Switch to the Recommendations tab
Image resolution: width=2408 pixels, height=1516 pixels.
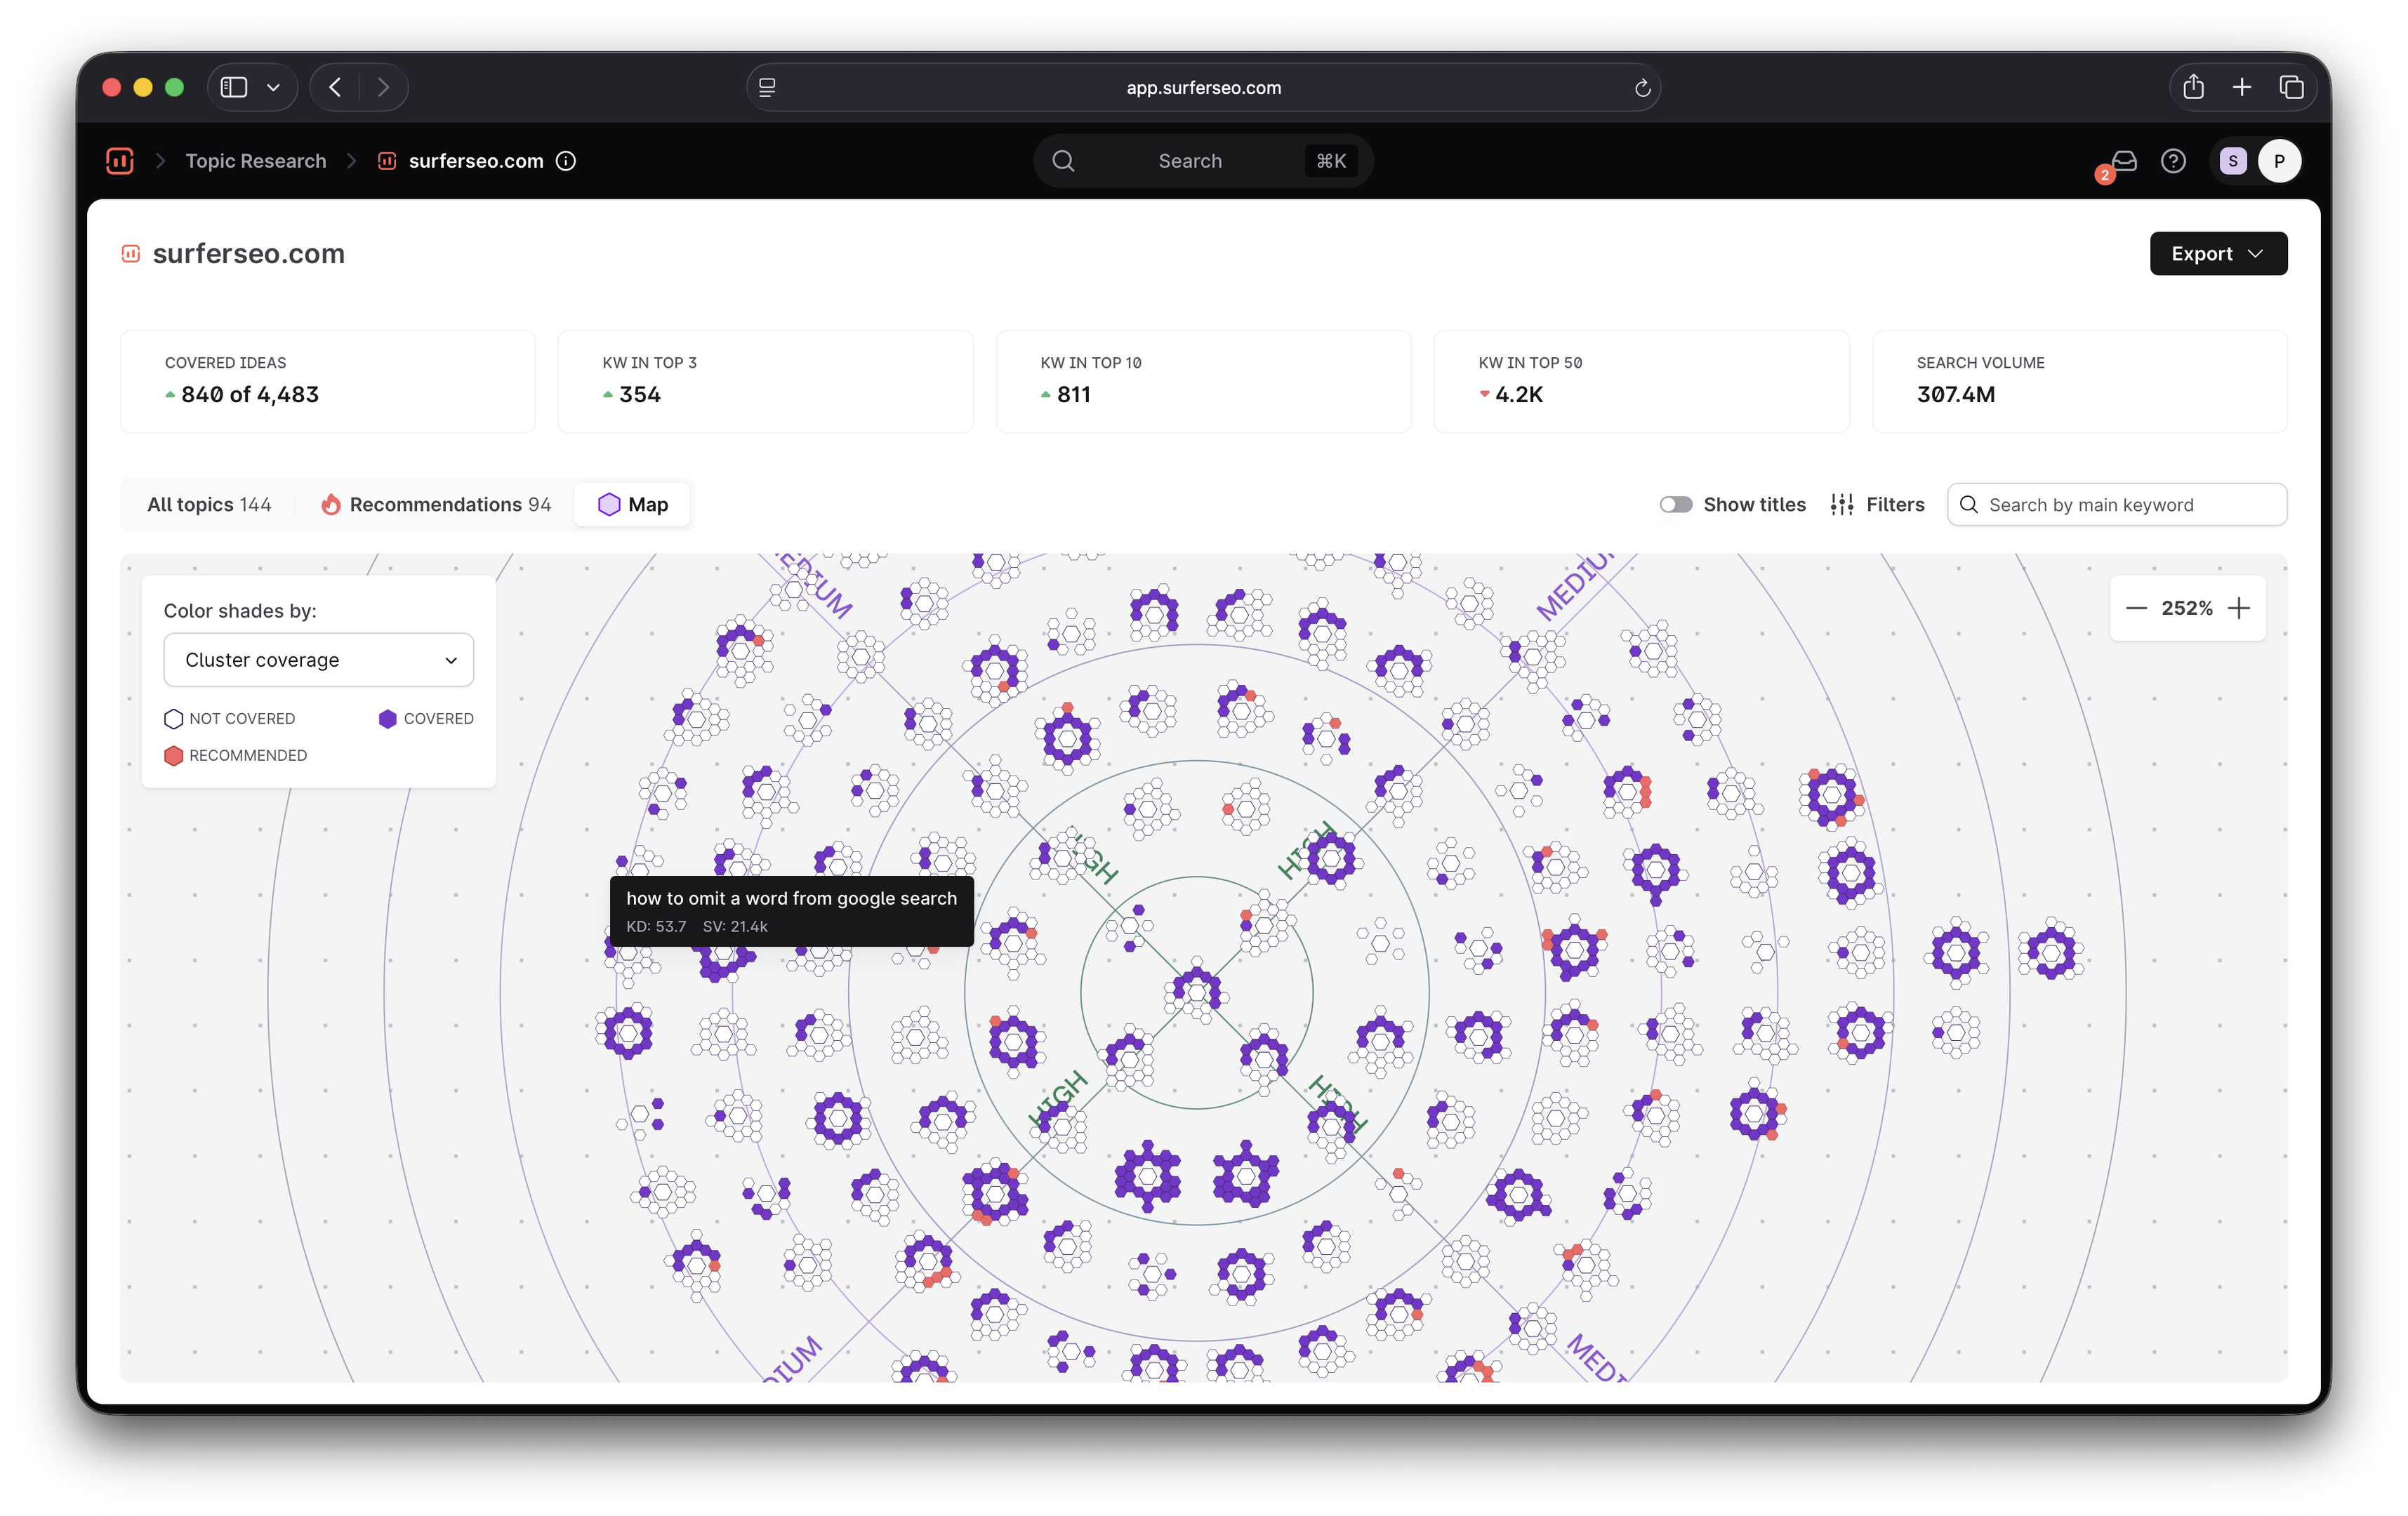pyautogui.click(x=436, y=505)
